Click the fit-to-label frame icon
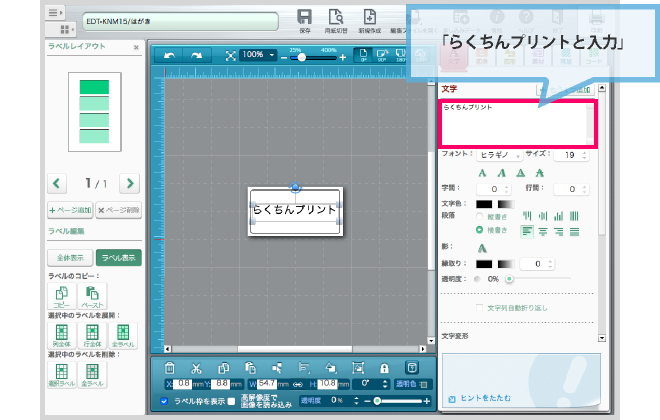This screenshot has height=420, width=660. (x=358, y=368)
